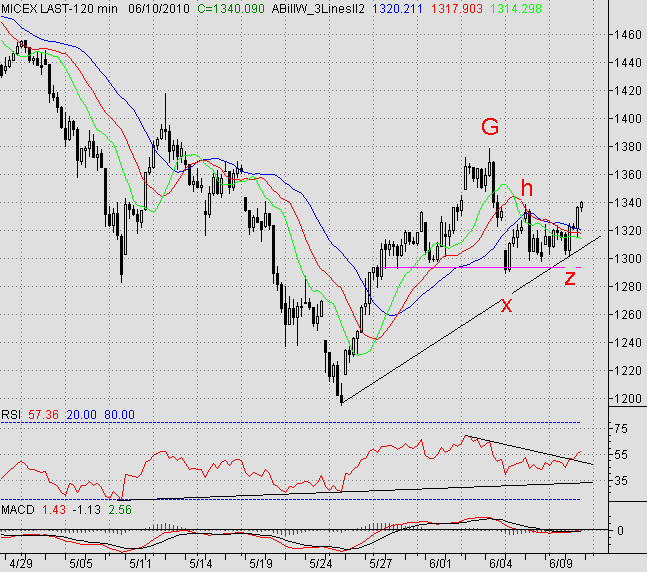Click the 1240 price axis label
647x572 pixels.
click(x=628, y=343)
